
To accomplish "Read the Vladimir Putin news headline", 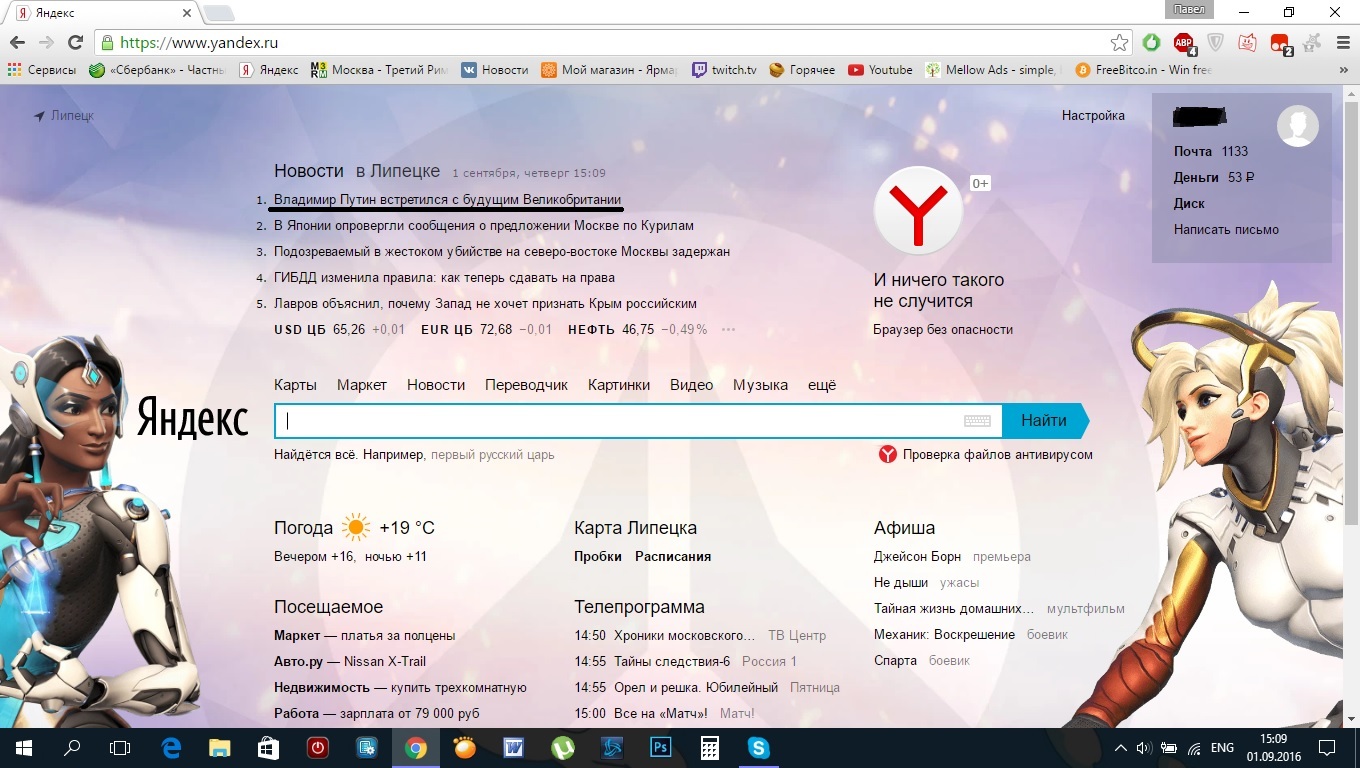I will [x=447, y=200].
